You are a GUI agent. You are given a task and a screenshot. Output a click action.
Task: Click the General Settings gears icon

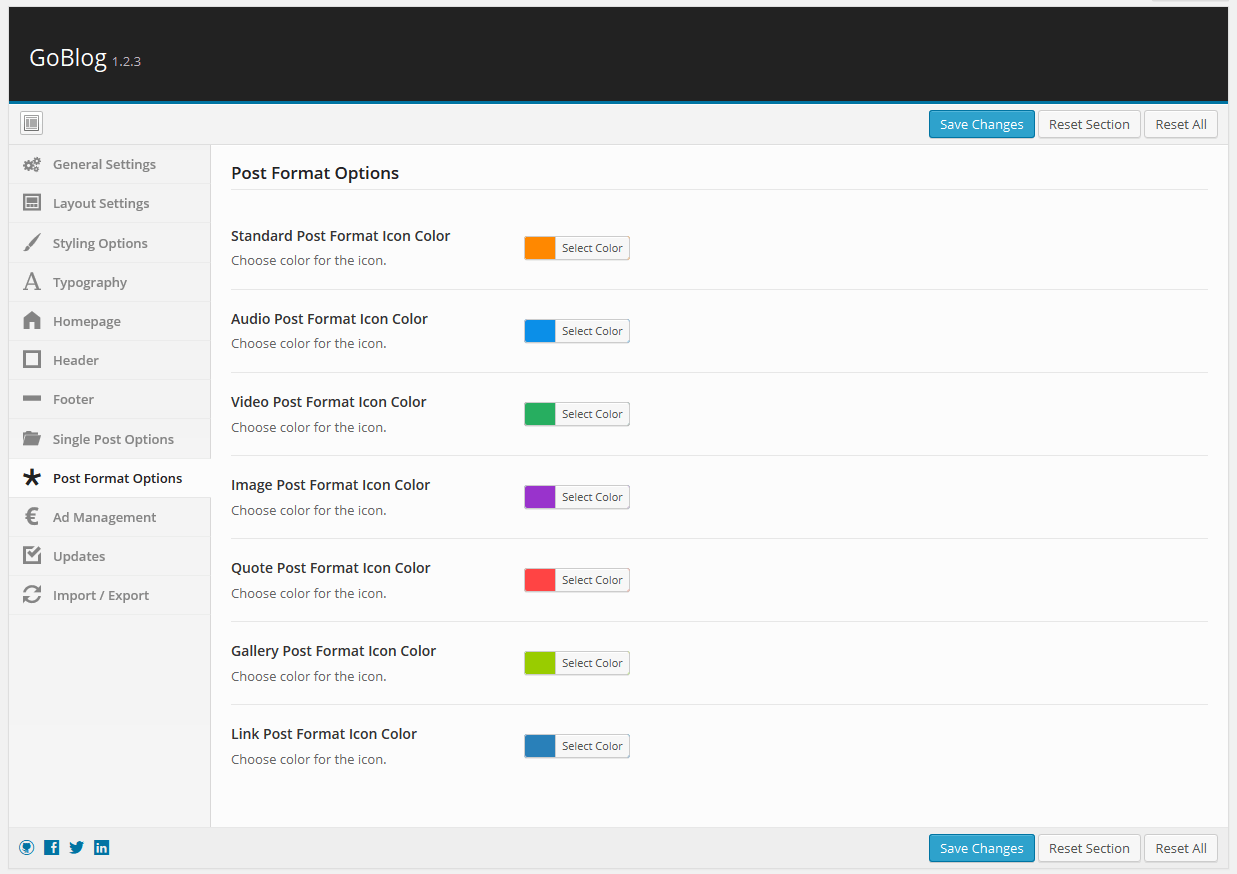pyautogui.click(x=32, y=164)
